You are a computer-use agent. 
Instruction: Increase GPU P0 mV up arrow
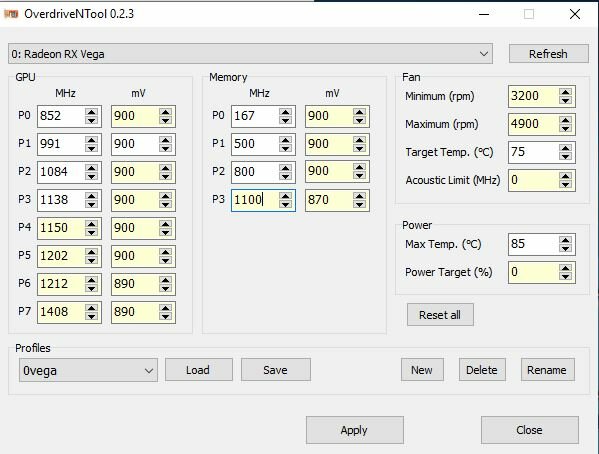point(166,112)
